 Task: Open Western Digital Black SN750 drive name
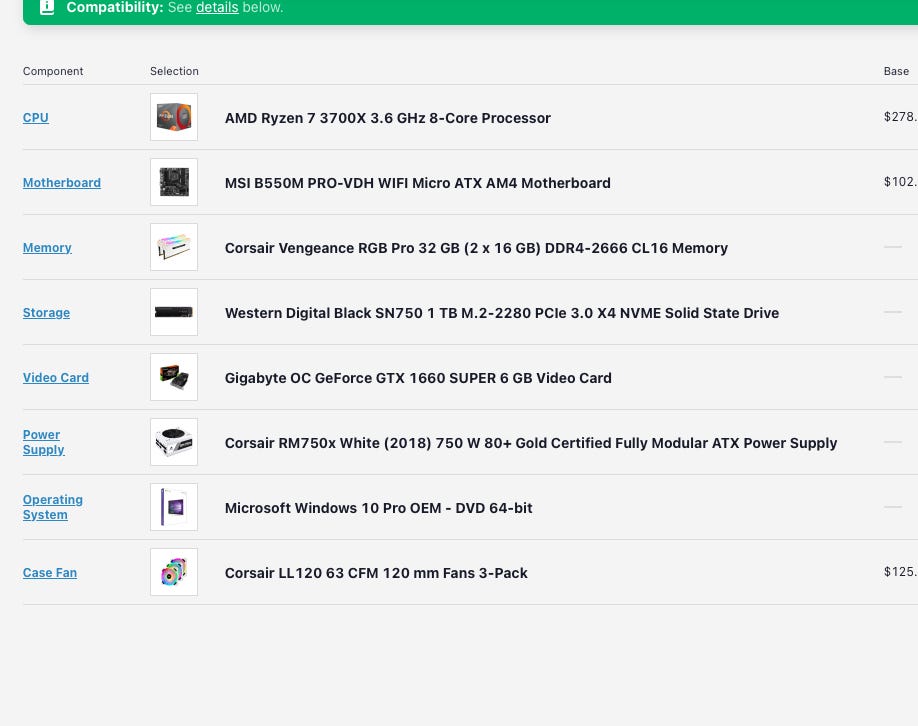click(502, 313)
